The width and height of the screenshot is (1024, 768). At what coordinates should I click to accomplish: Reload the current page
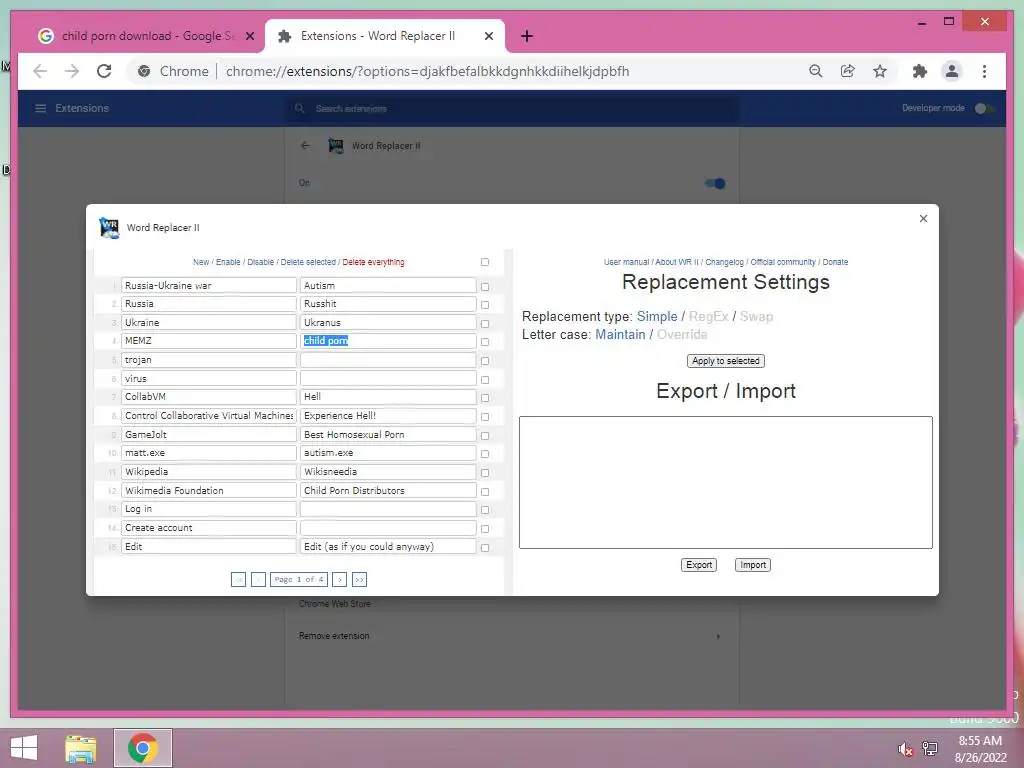(x=104, y=71)
